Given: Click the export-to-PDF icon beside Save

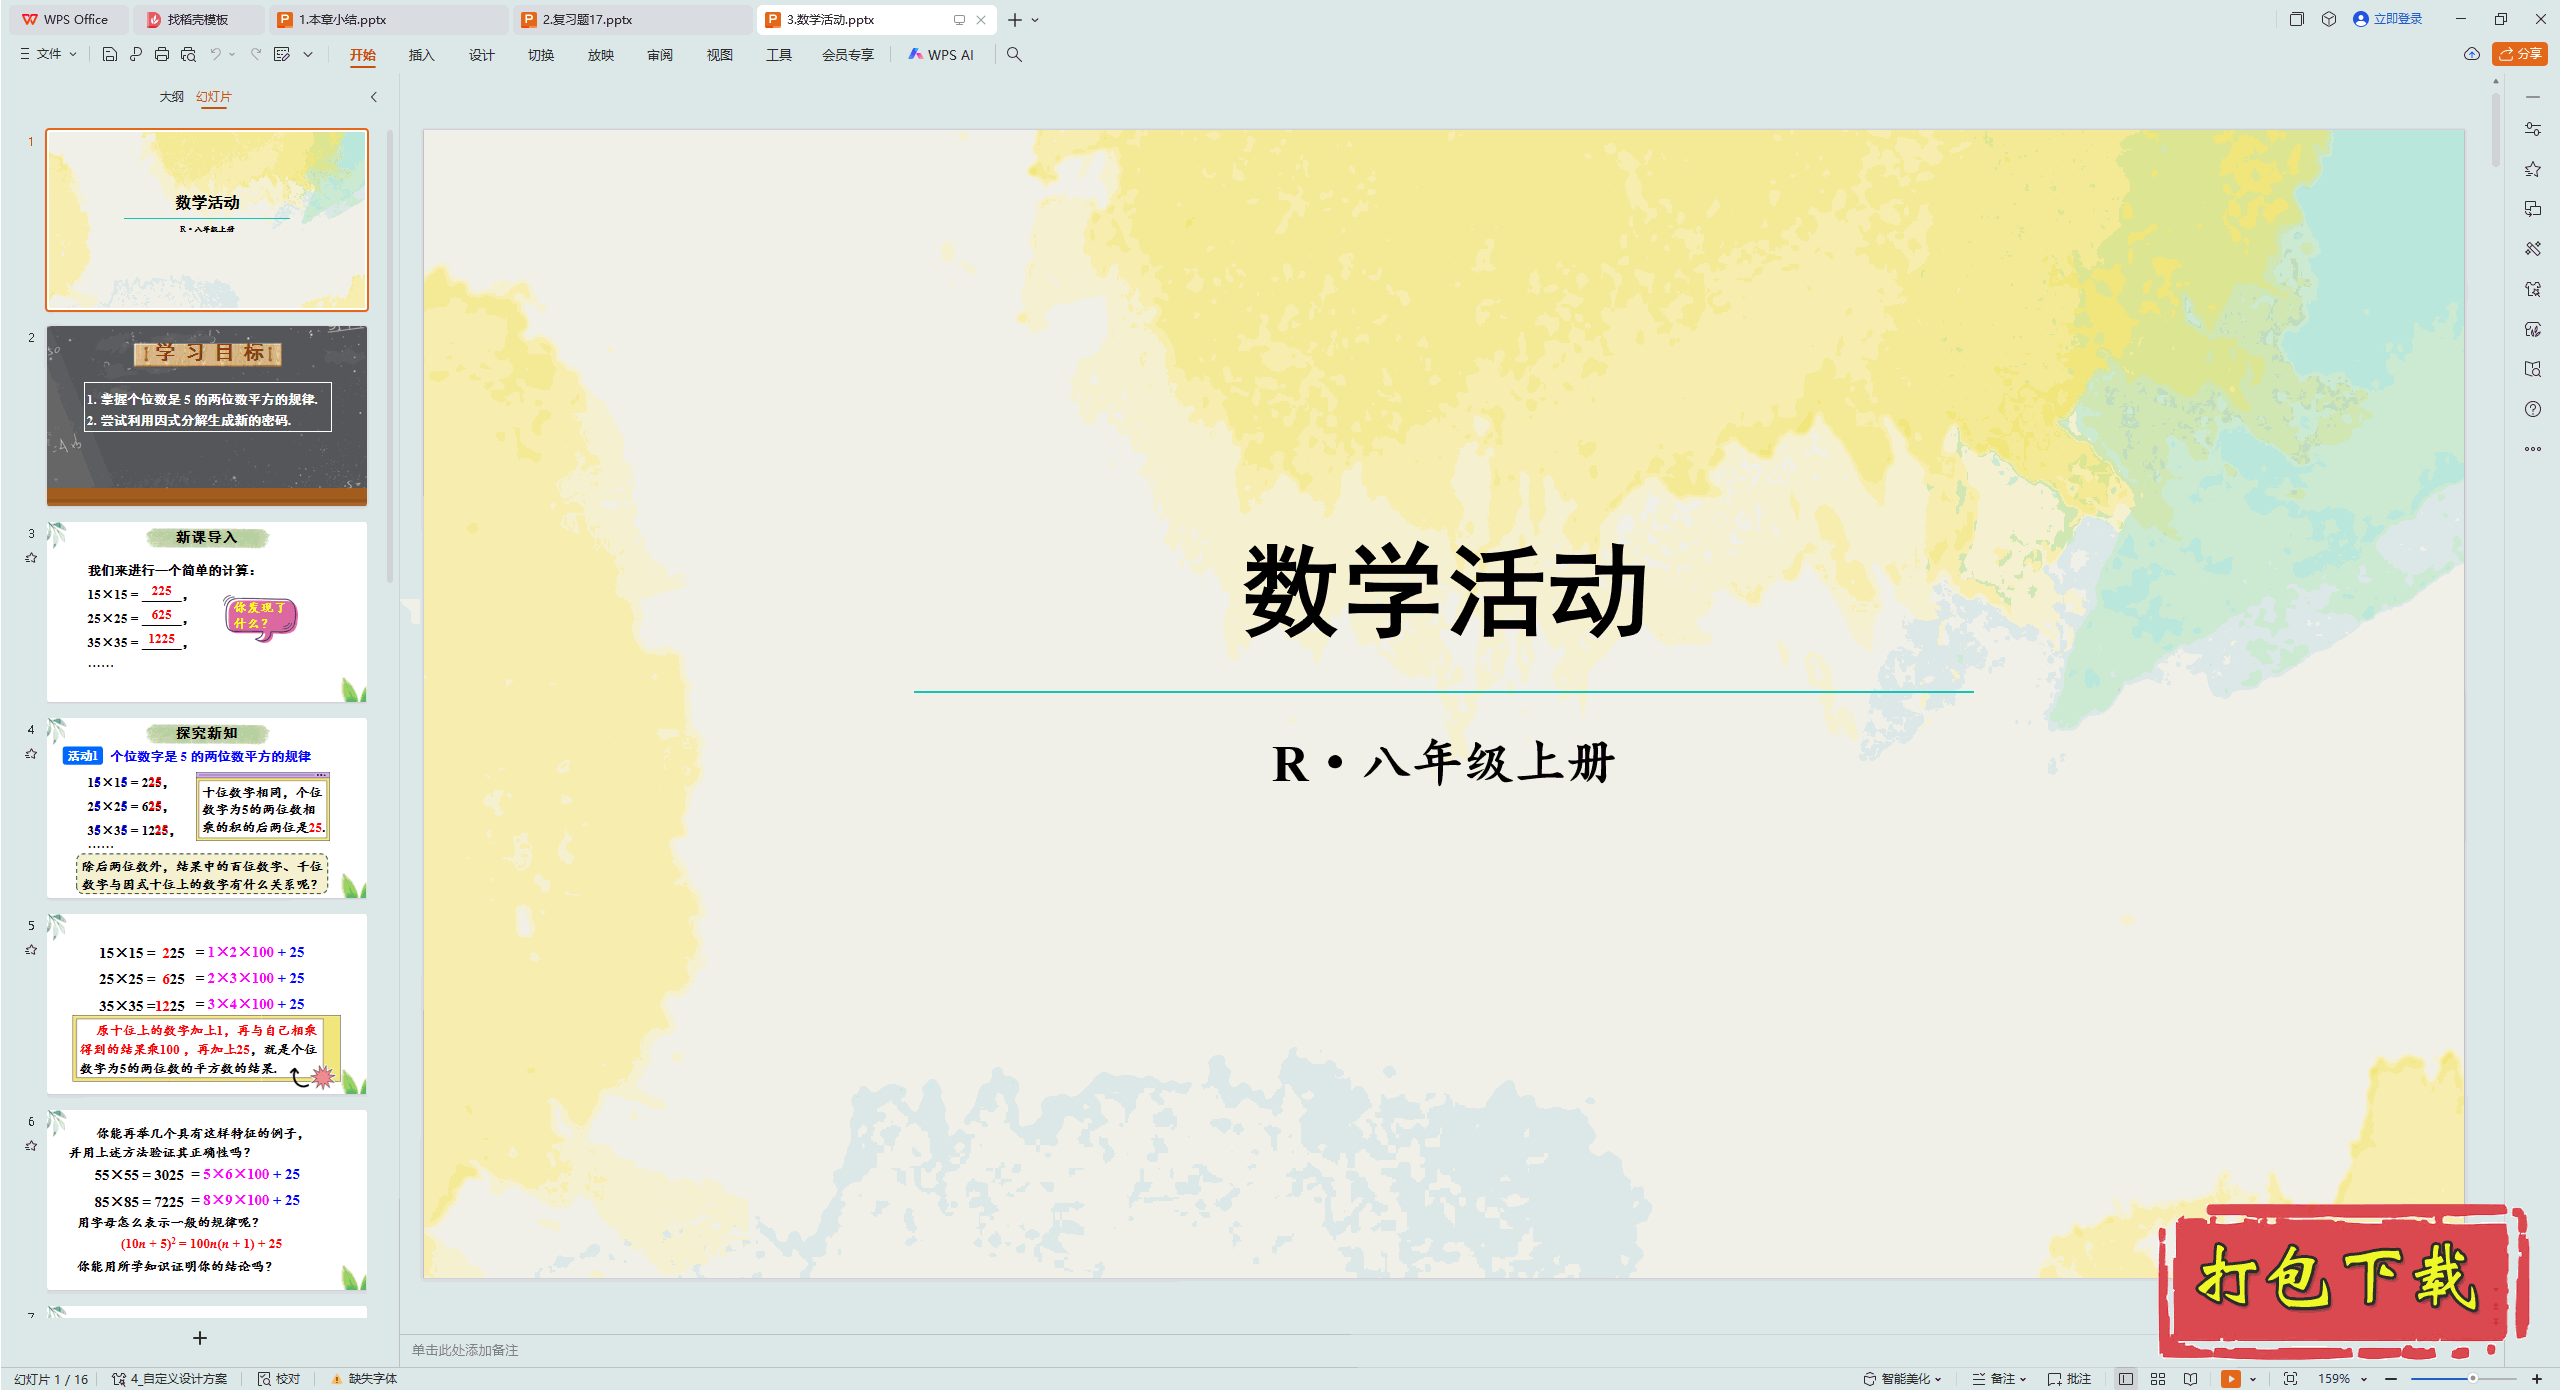Looking at the screenshot, I should tap(136, 54).
